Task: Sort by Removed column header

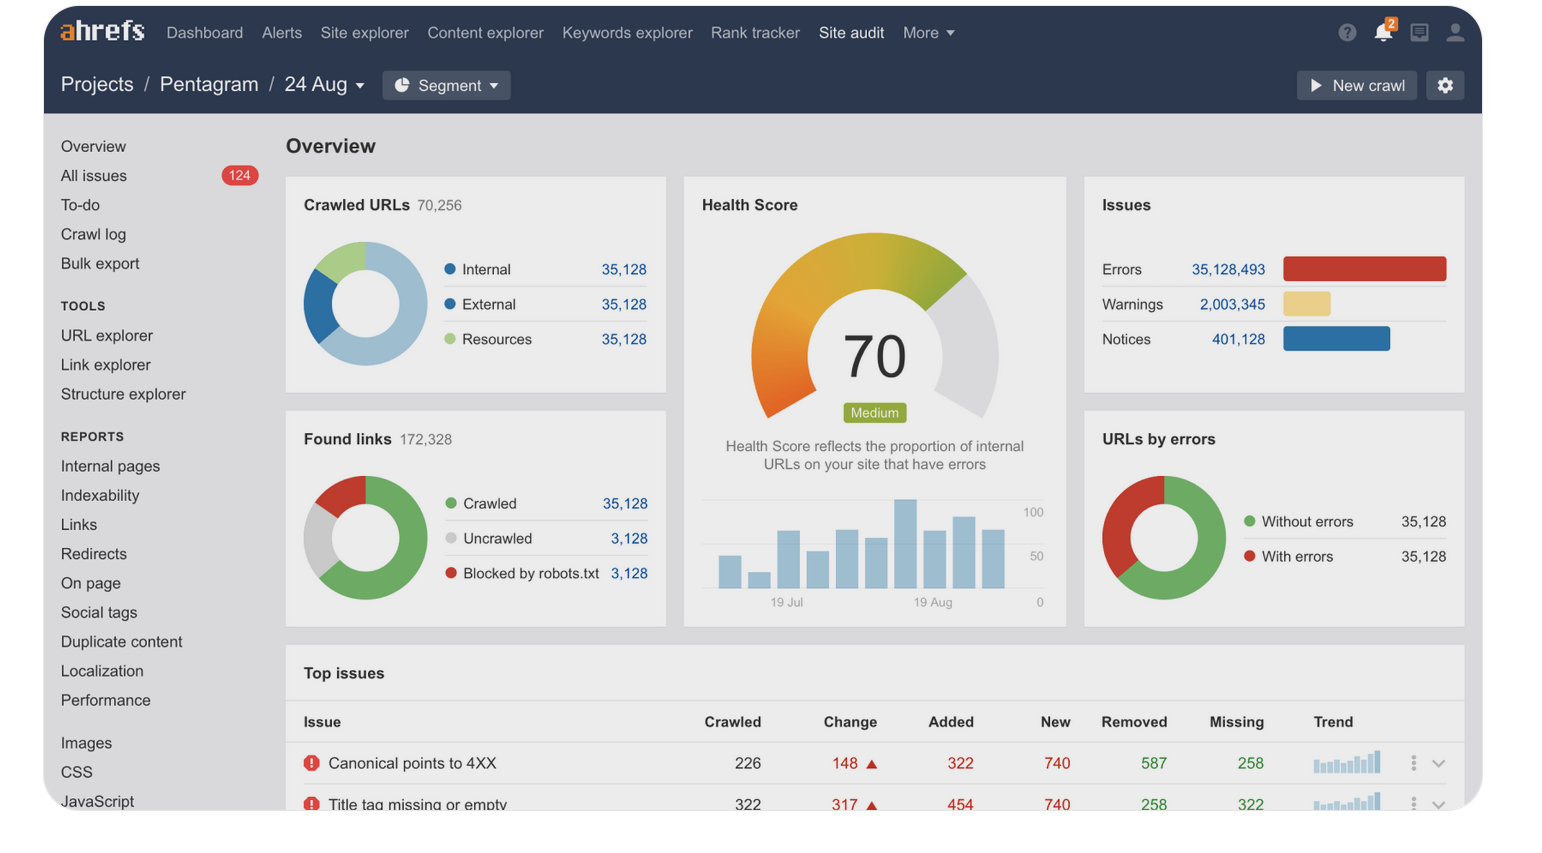Action: [1134, 722]
